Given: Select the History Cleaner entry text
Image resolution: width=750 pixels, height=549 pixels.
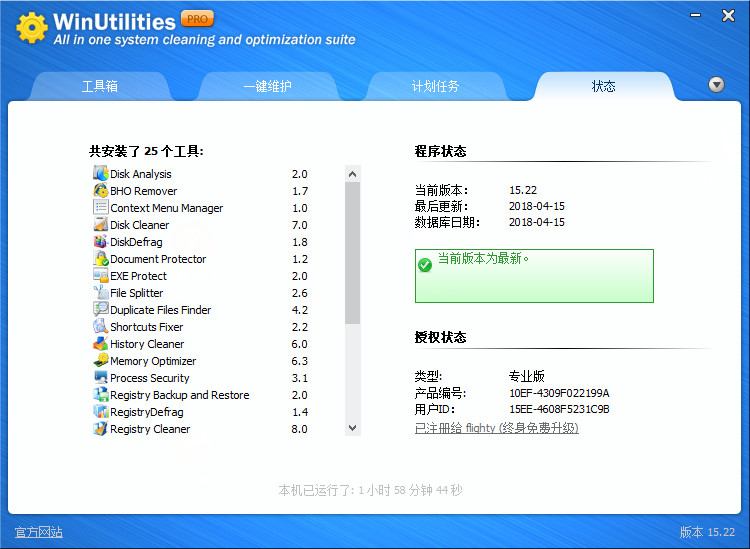Looking at the screenshot, I should point(147,344).
